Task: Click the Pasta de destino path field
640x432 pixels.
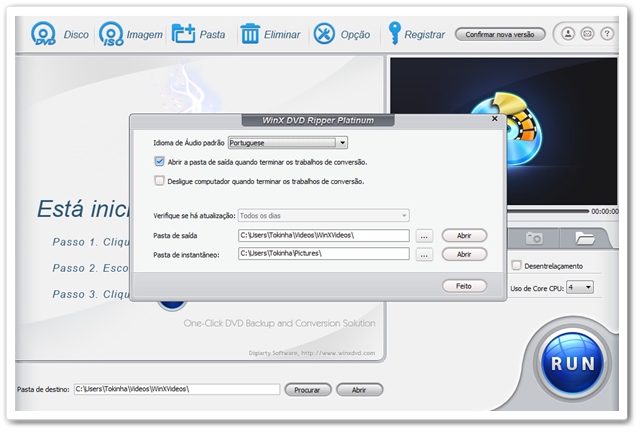Action: click(x=177, y=389)
